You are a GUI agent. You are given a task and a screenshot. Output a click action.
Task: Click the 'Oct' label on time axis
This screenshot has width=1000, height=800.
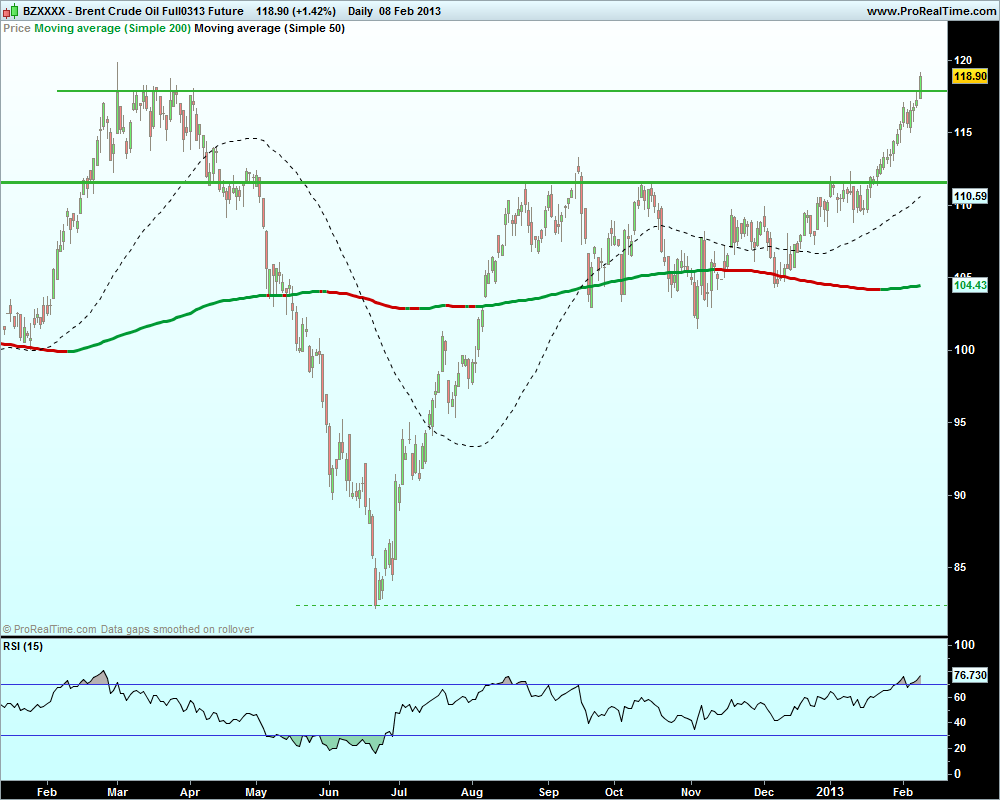[614, 792]
